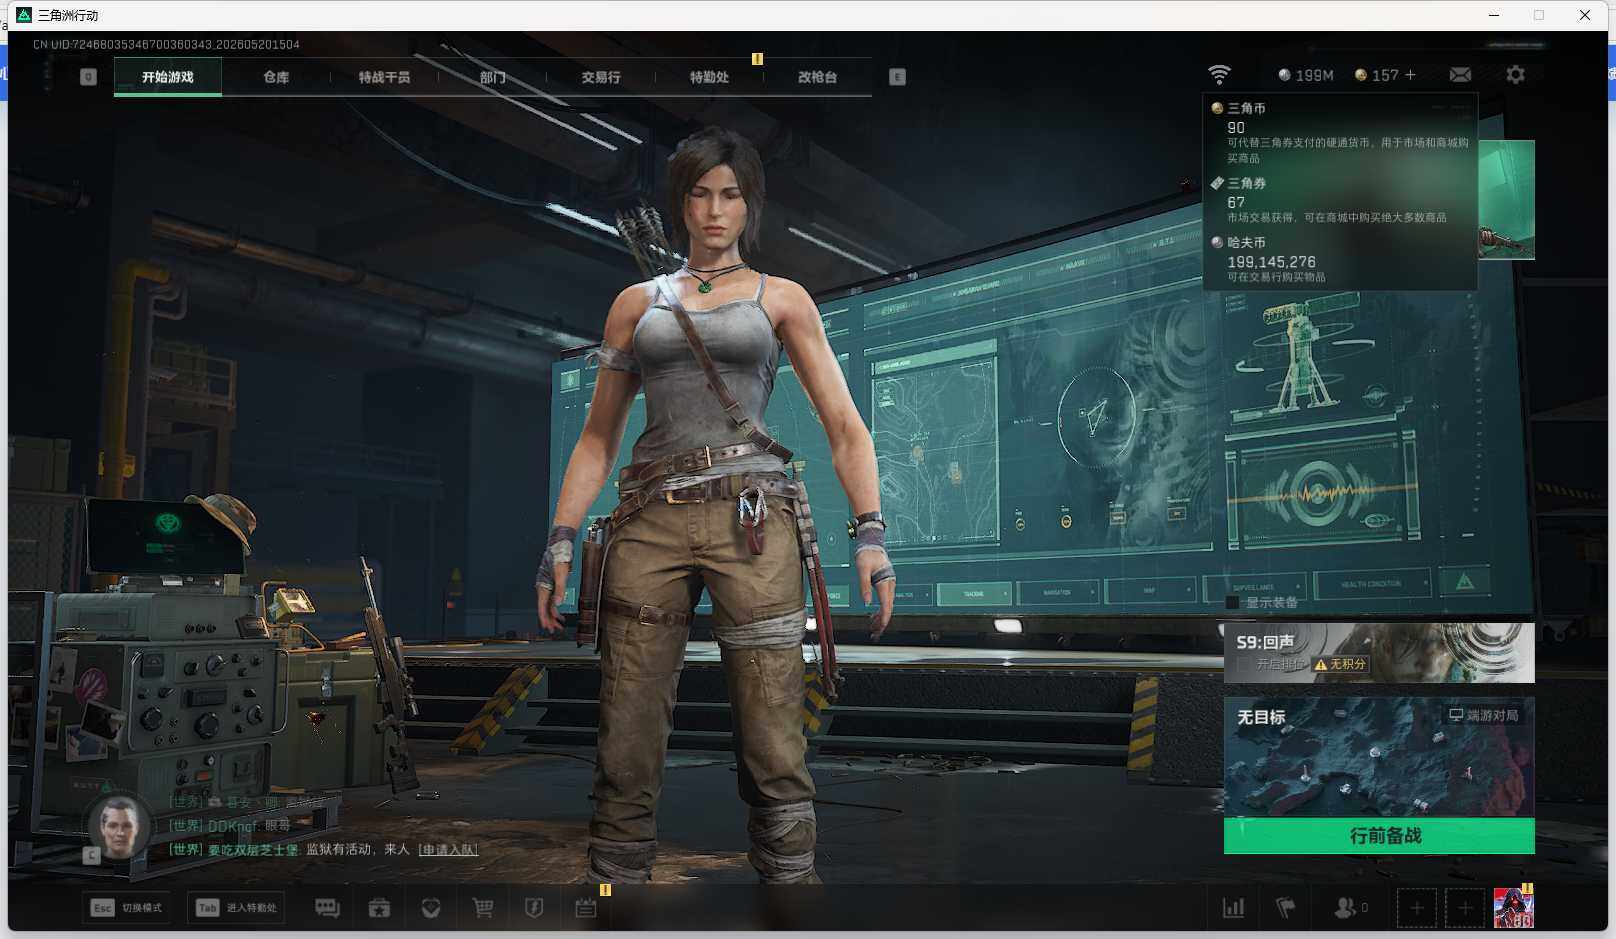Open the settings gear icon
Image resolution: width=1616 pixels, height=939 pixels.
tap(1515, 75)
